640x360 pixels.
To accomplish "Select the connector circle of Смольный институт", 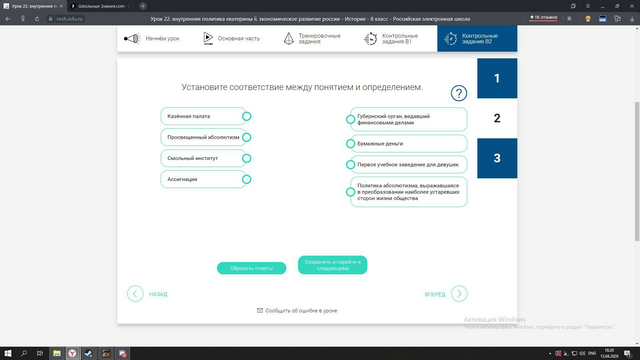I will pos(247,158).
